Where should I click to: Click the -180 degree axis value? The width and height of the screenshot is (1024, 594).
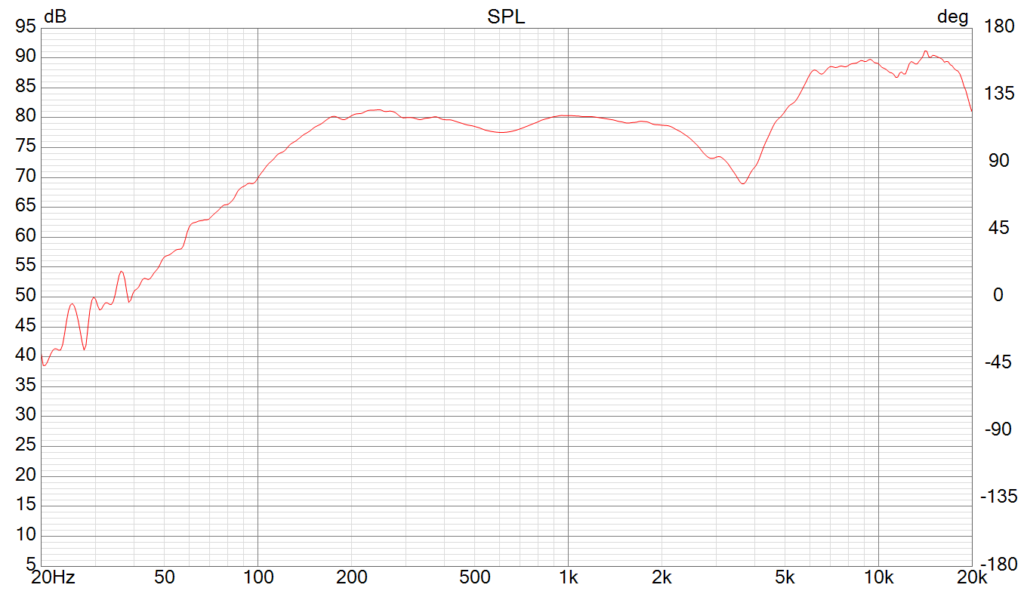(999, 564)
